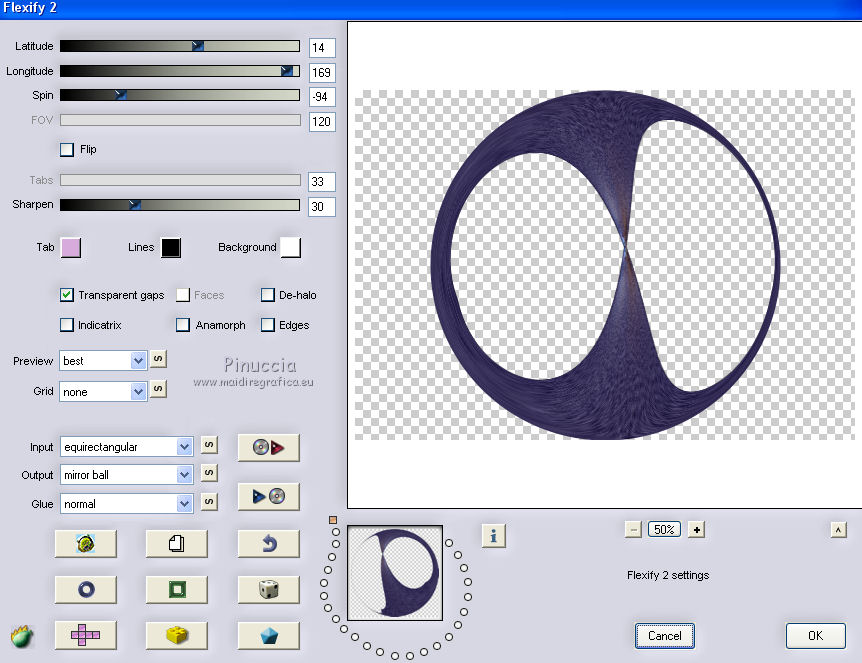The width and height of the screenshot is (862, 663).
Task: Click the OK button
Action: point(815,636)
